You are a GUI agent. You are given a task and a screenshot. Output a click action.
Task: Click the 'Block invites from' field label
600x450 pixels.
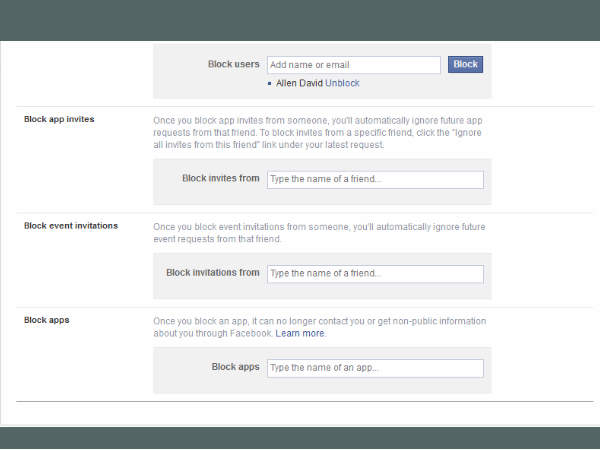tap(220, 178)
